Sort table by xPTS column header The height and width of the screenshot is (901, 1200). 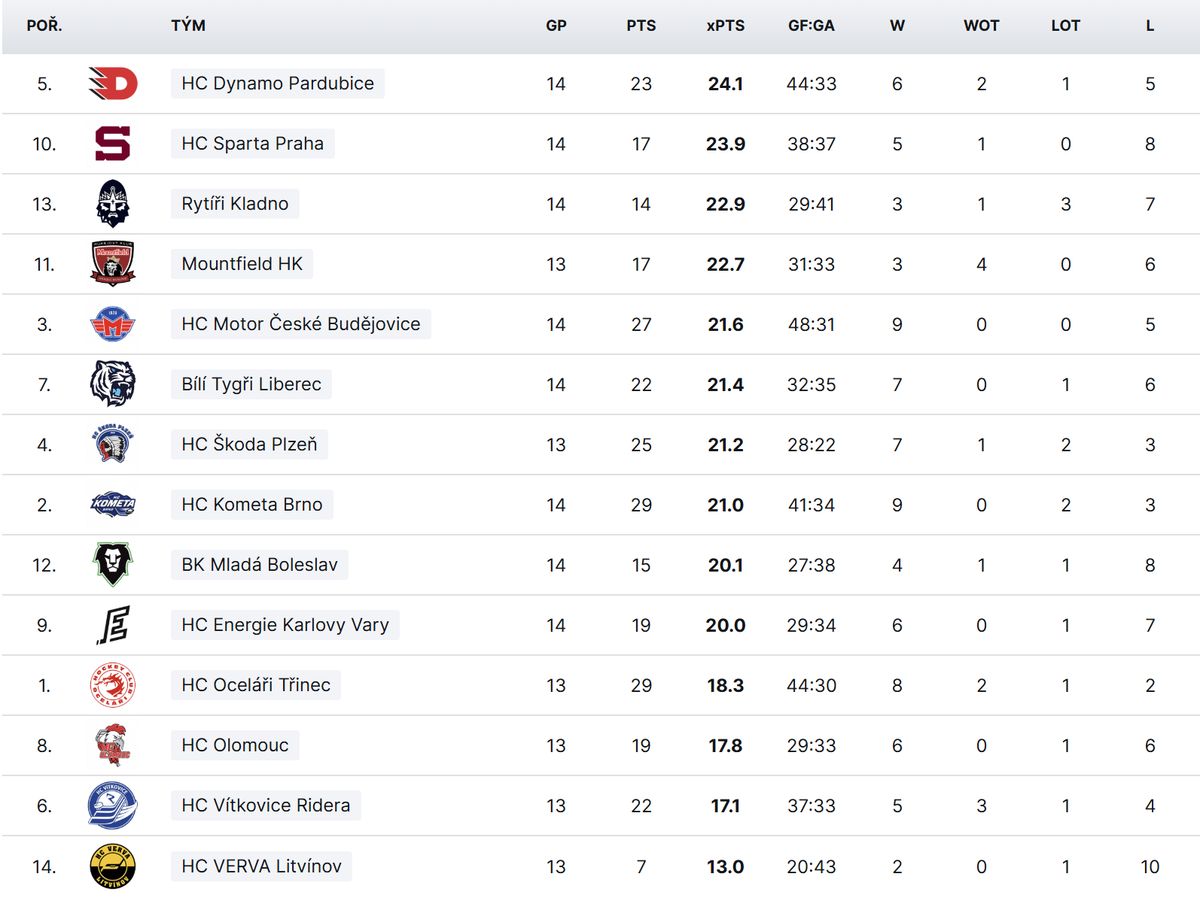coord(725,26)
